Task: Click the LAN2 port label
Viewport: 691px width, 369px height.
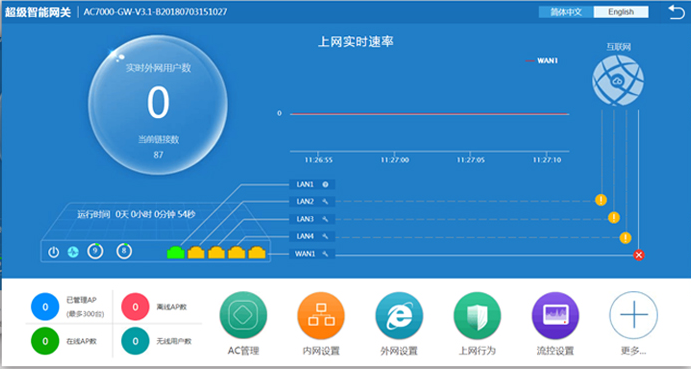Action: coord(305,201)
